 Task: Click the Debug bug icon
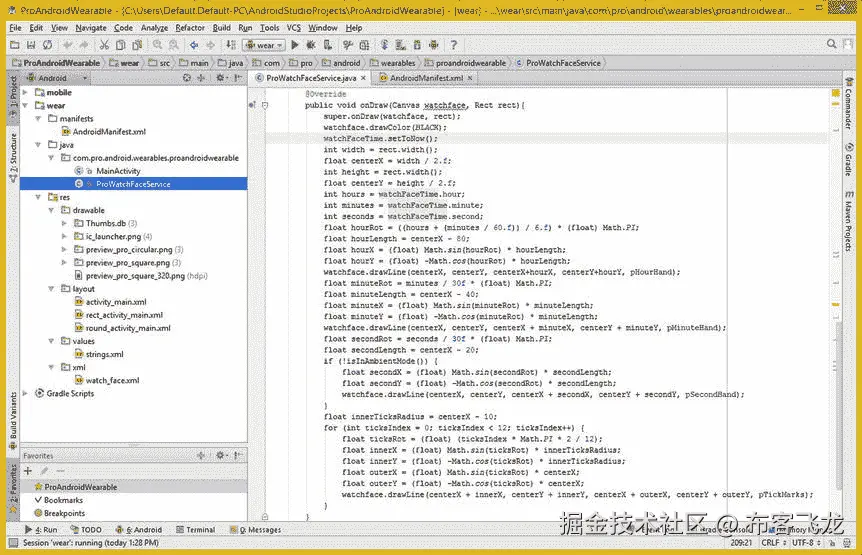(x=311, y=45)
